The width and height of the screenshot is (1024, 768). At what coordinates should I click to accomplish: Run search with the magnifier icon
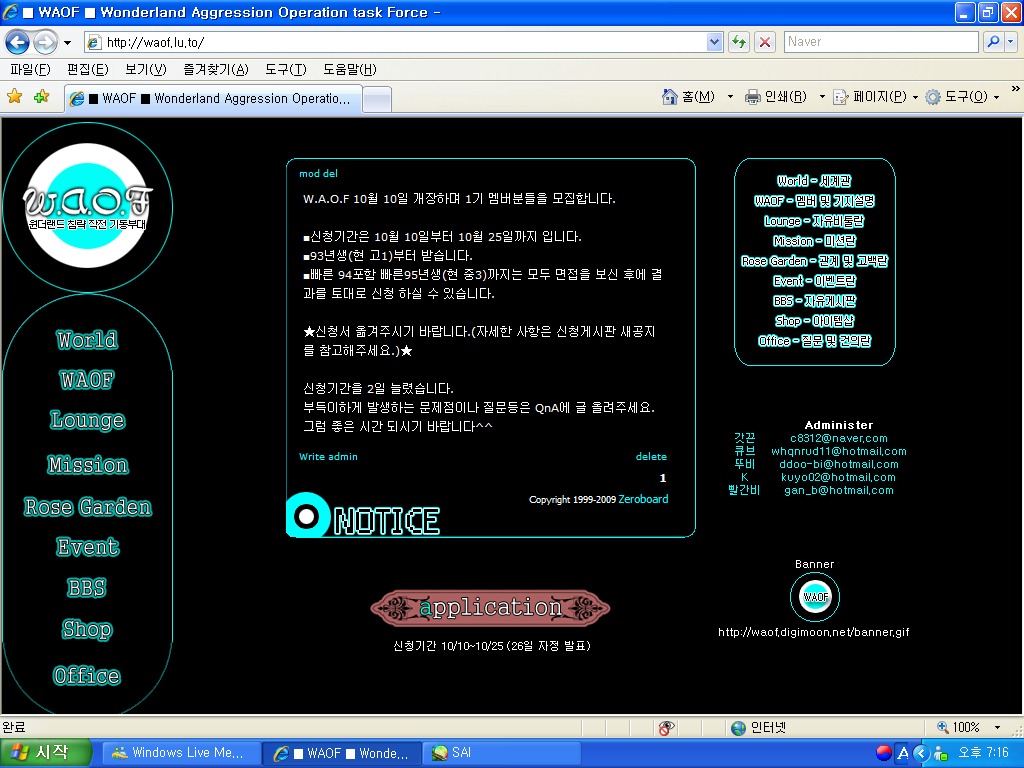993,42
